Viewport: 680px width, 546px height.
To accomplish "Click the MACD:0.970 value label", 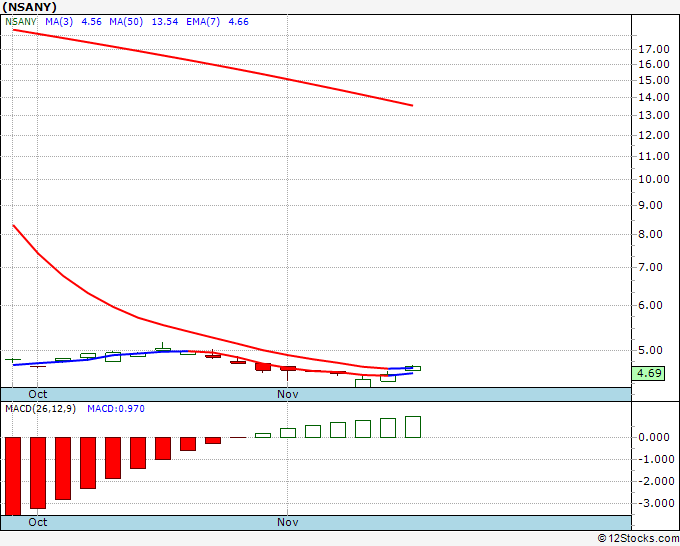I will point(116,409).
